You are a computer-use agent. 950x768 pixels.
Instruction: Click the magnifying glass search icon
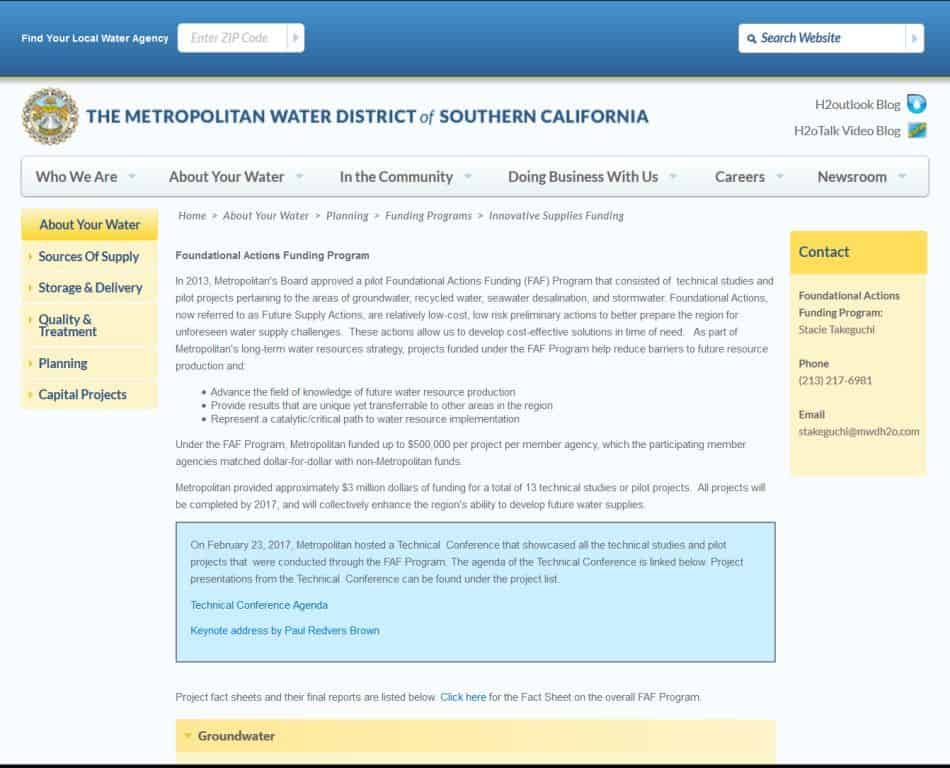pyautogui.click(x=752, y=39)
